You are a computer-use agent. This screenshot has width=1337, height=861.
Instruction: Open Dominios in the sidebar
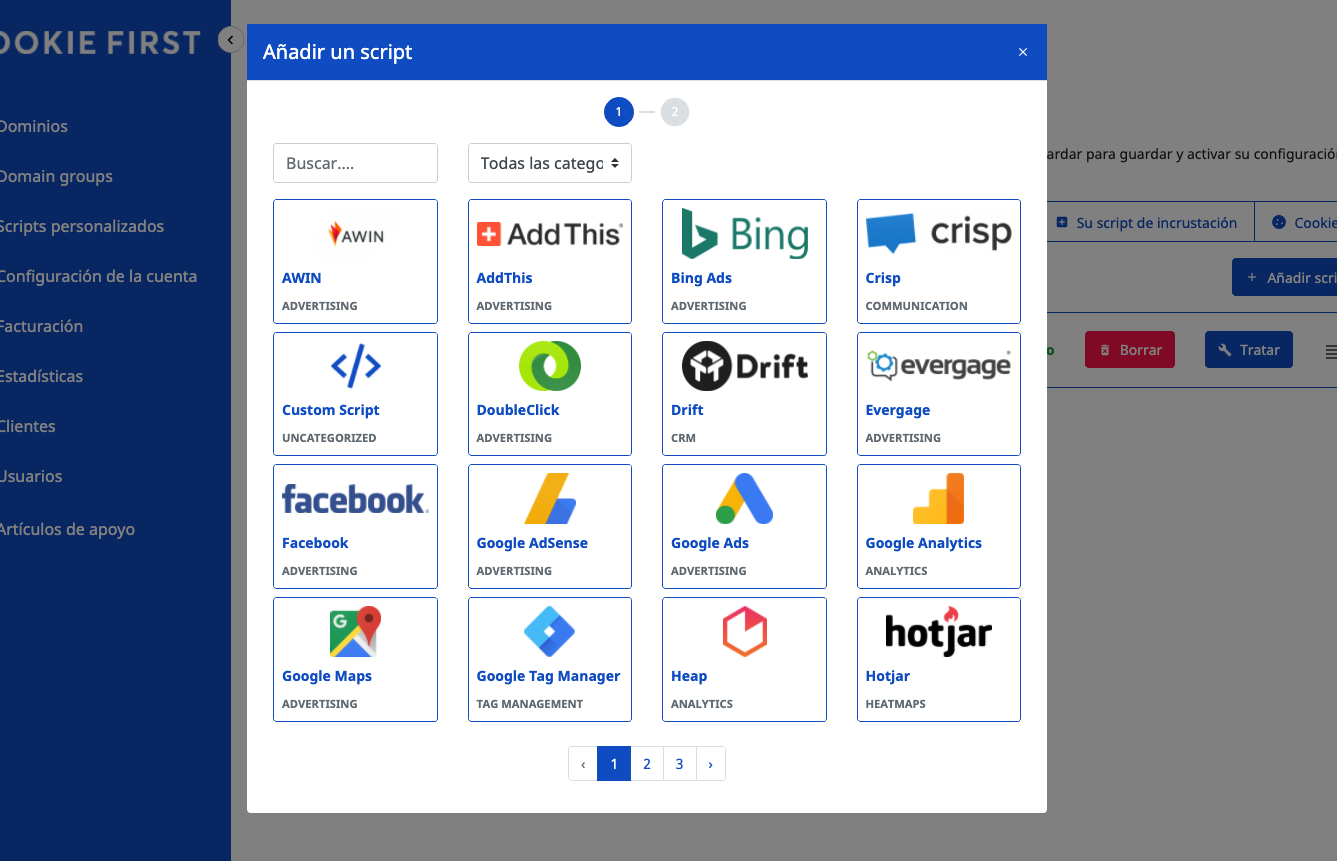click(33, 126)
